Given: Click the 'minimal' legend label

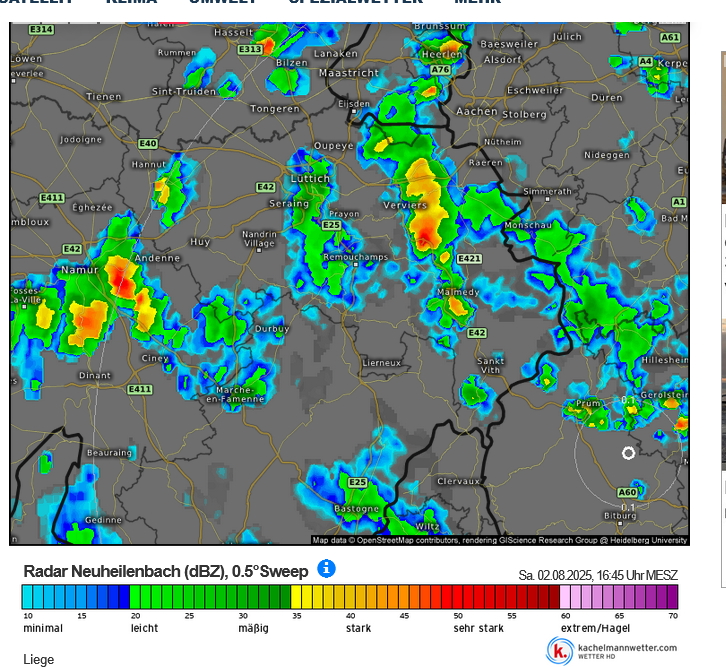Looking at the screenshot, I should pyautogui.click(x=43, y=629).
